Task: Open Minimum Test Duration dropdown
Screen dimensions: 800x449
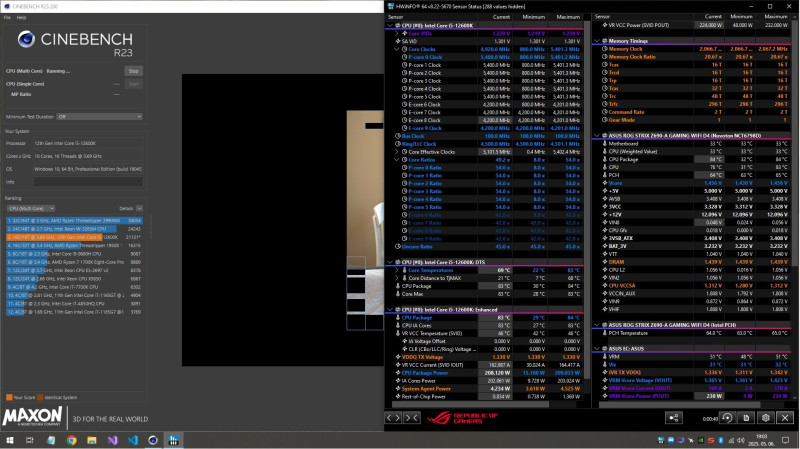Action: (99, 117)
